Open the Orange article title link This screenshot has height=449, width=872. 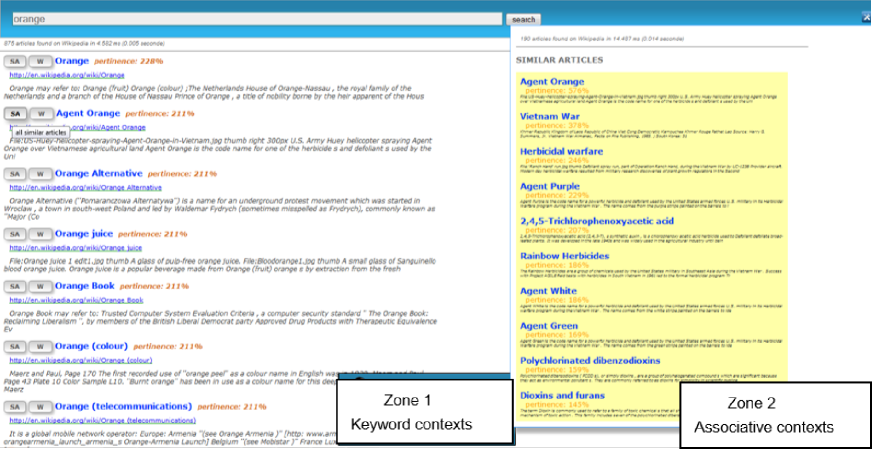(x=72, y=61)
